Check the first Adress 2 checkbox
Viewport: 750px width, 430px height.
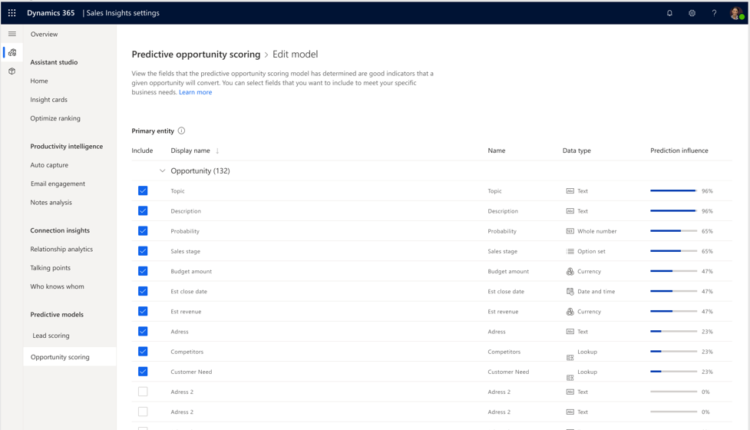143,391
